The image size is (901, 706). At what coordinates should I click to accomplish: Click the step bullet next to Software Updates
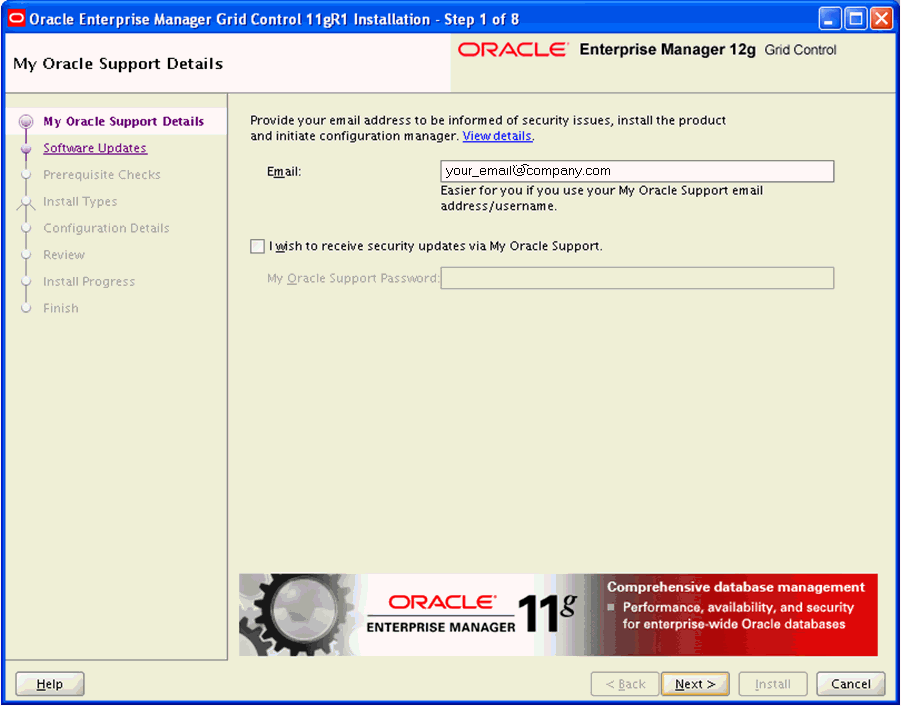pos(26,149)
